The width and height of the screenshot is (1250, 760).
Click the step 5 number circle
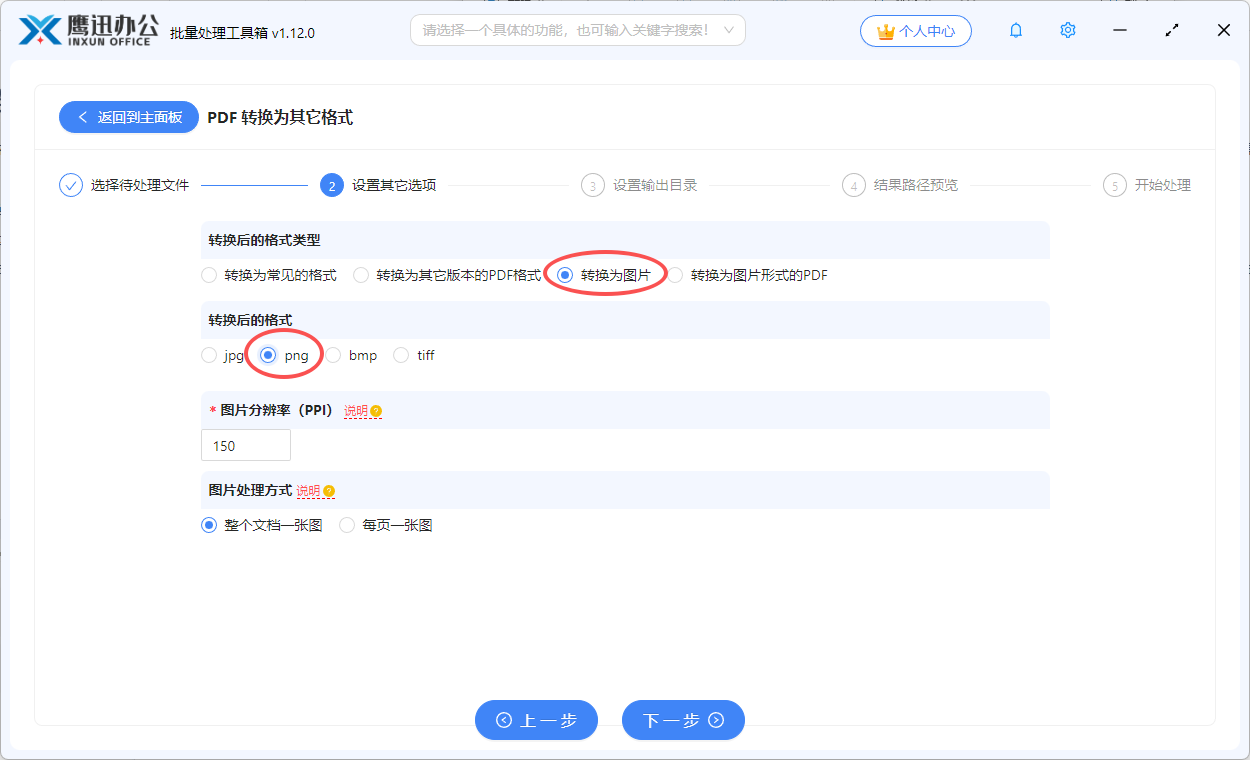tap(1115, 185)
